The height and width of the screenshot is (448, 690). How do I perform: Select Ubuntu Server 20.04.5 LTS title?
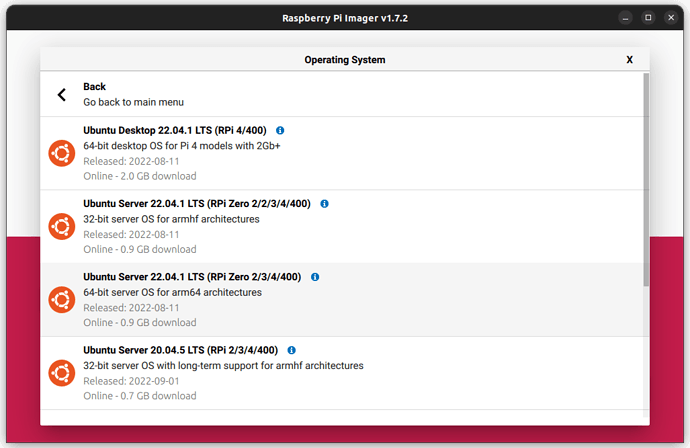[x=180, y=350]
